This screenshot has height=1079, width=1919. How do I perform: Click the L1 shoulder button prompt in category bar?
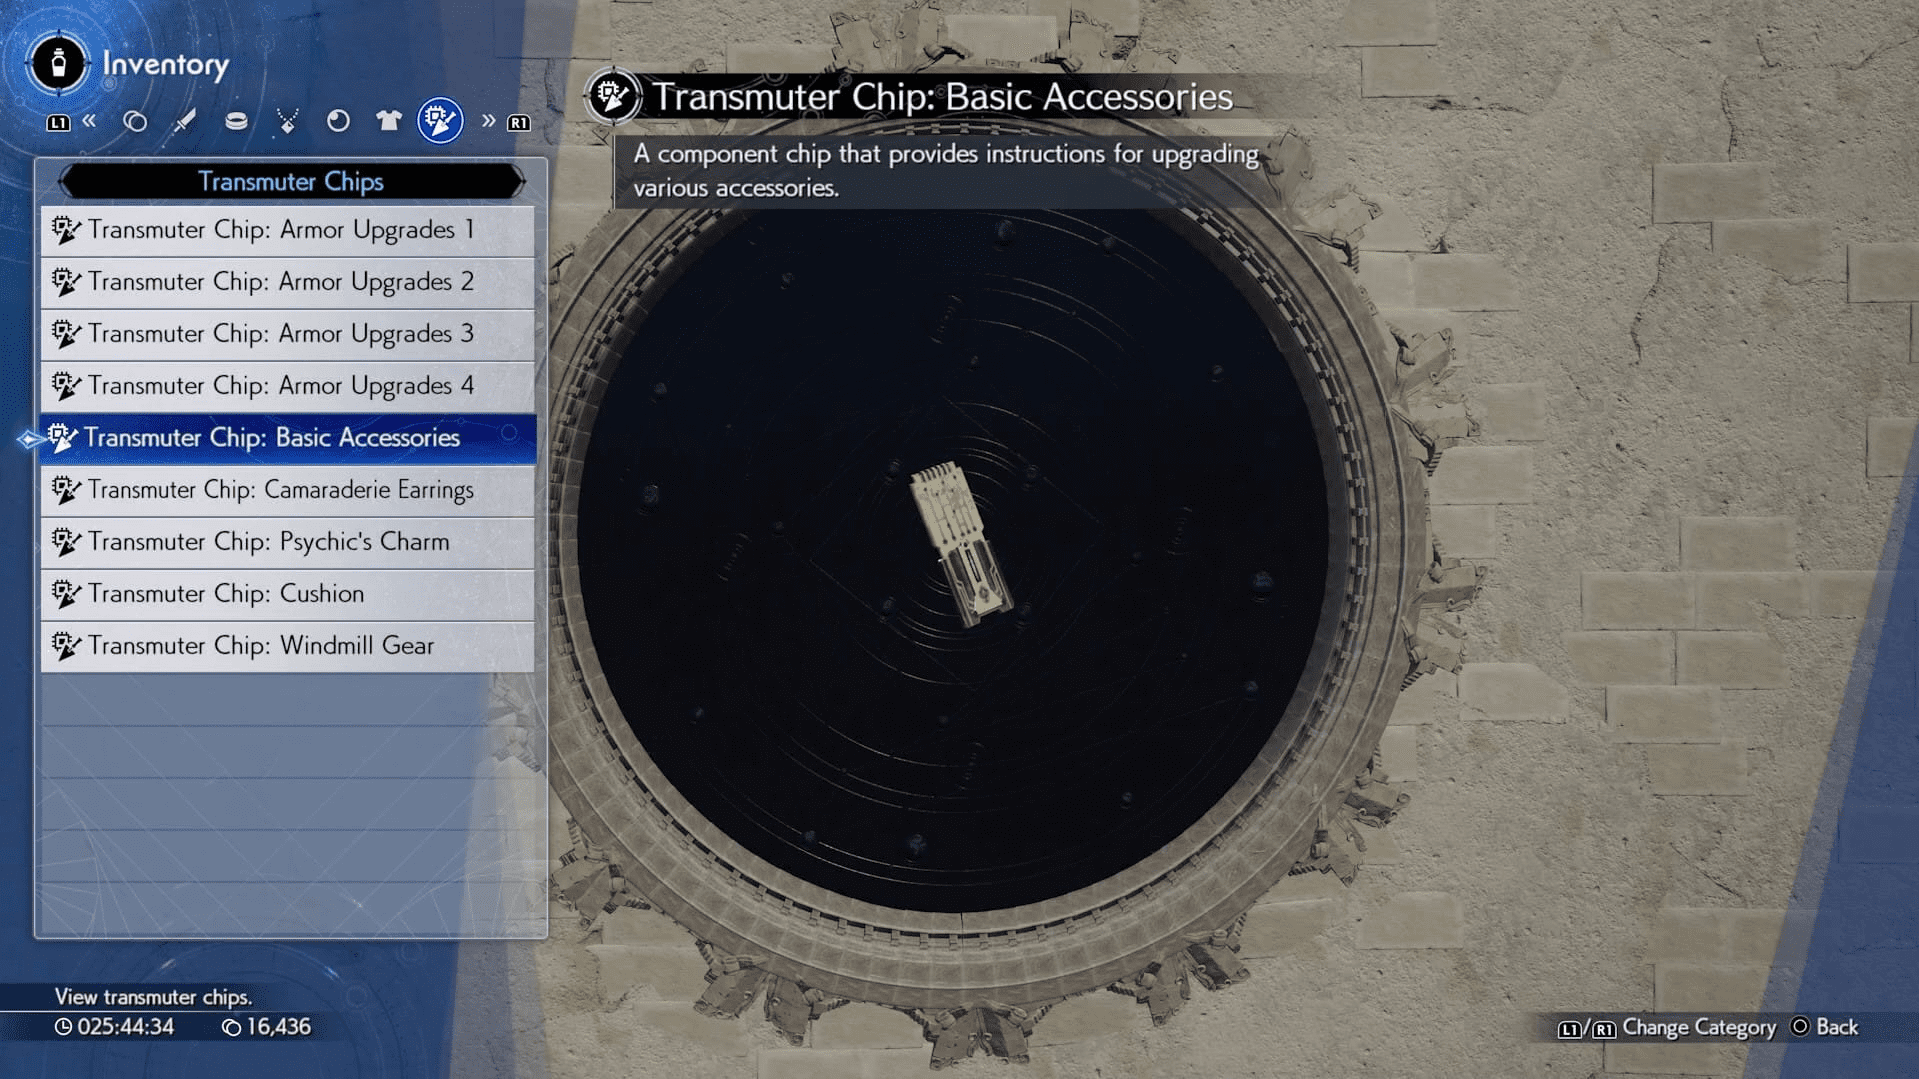click(x=58, y=123)
